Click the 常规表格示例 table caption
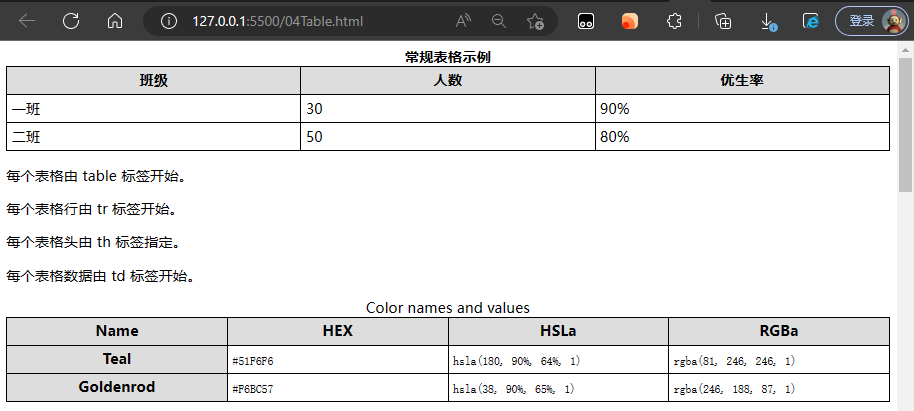The height and width of the screenshot is (411, 914). (x=448, y=57)
